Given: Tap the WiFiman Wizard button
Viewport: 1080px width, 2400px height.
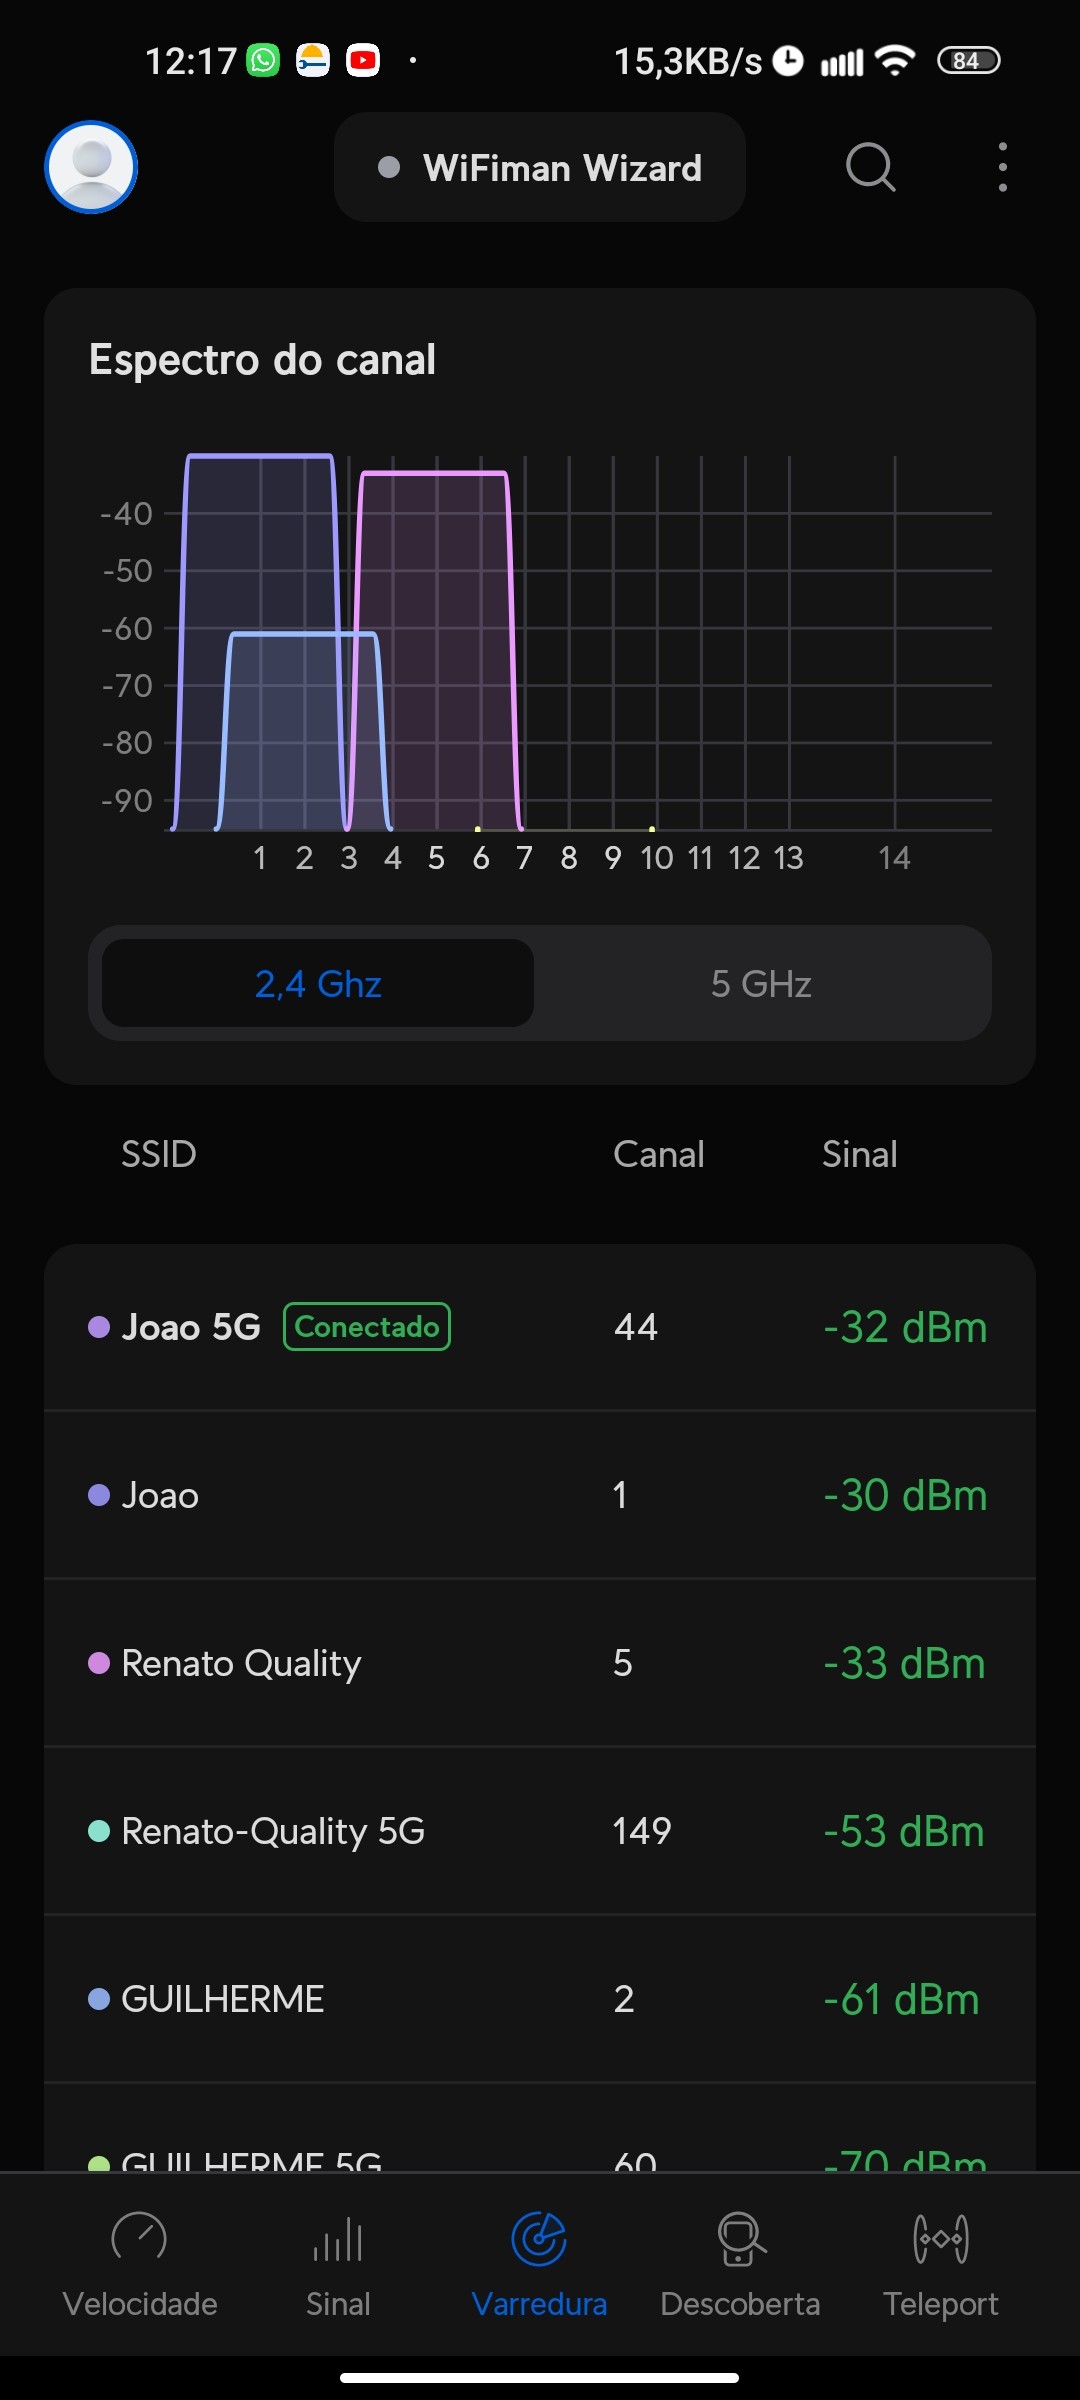Looking at the screenshot, I should [x=540, y=167].
